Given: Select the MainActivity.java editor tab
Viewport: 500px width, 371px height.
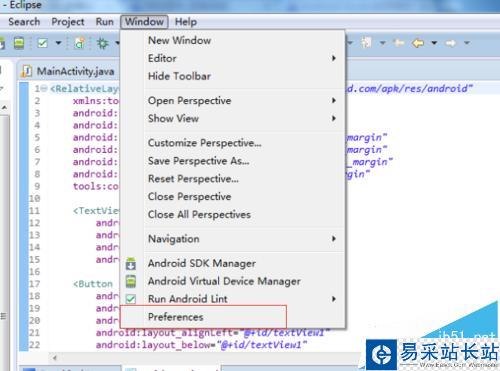Looking at the screenshot, I should pos(69,71).
